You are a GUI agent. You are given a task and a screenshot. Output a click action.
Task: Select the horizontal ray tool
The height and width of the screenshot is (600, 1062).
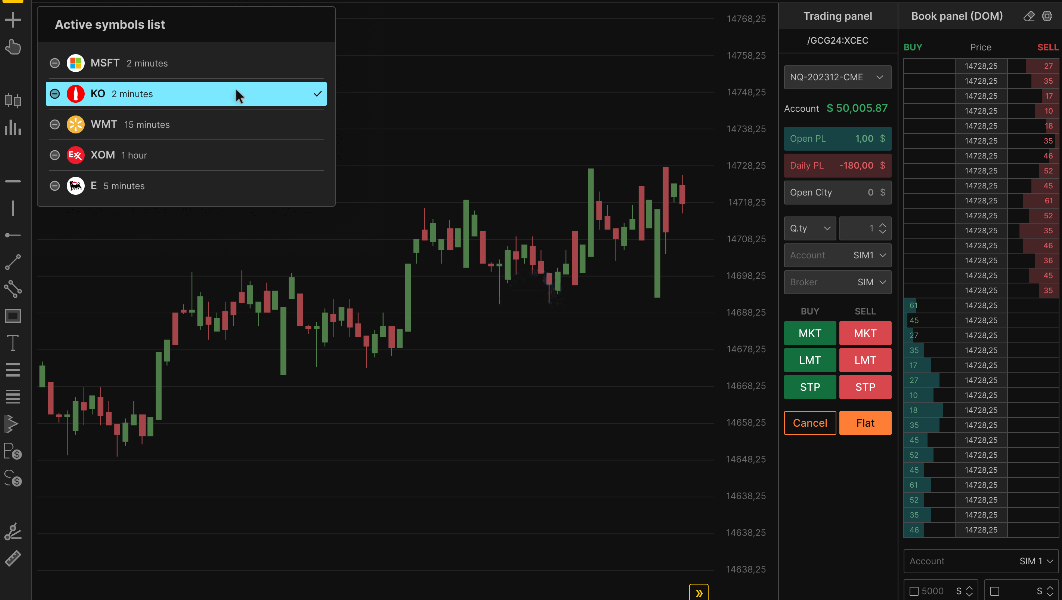pos(13,235)
